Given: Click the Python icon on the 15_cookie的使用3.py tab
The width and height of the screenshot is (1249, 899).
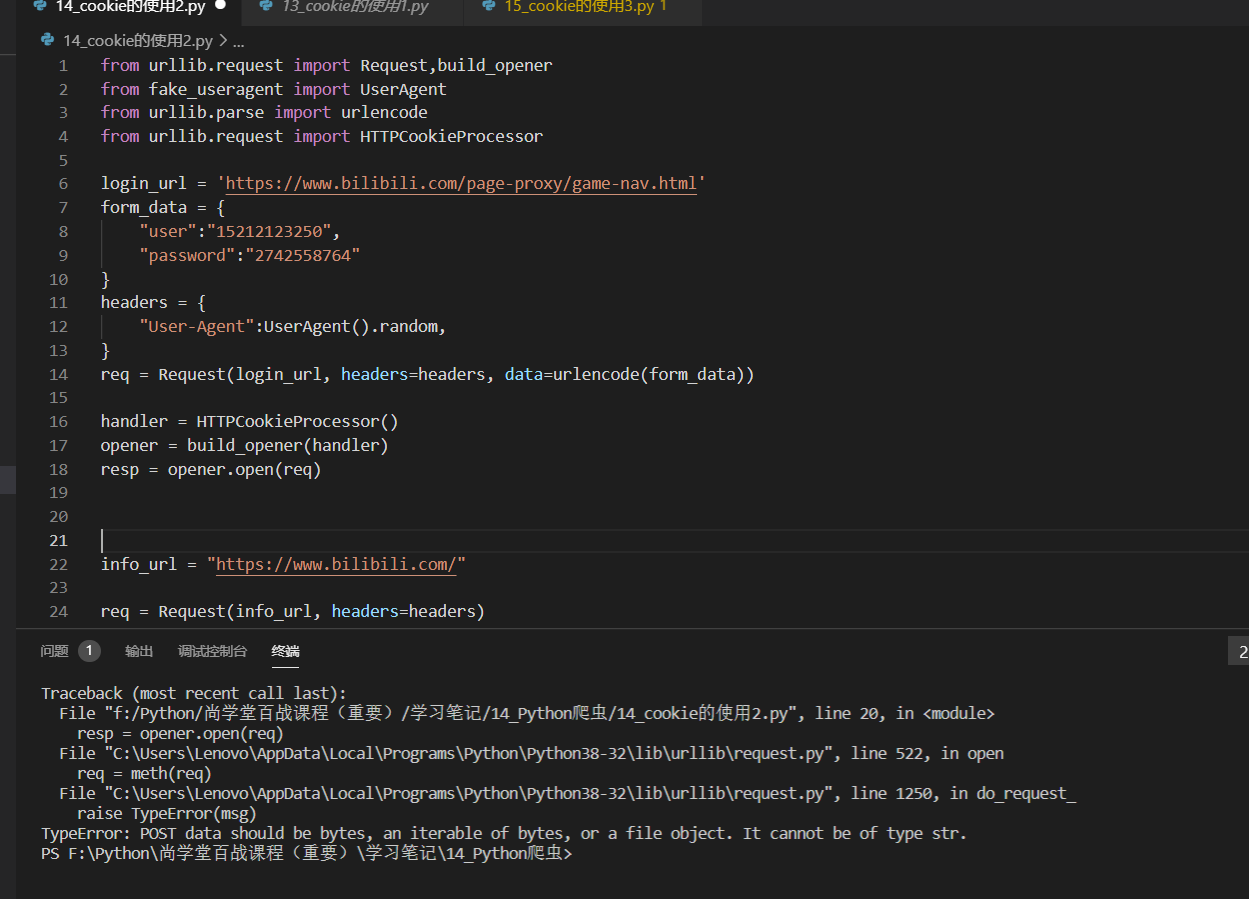Looking at the screenshot, I should click(x=488, y=6).
